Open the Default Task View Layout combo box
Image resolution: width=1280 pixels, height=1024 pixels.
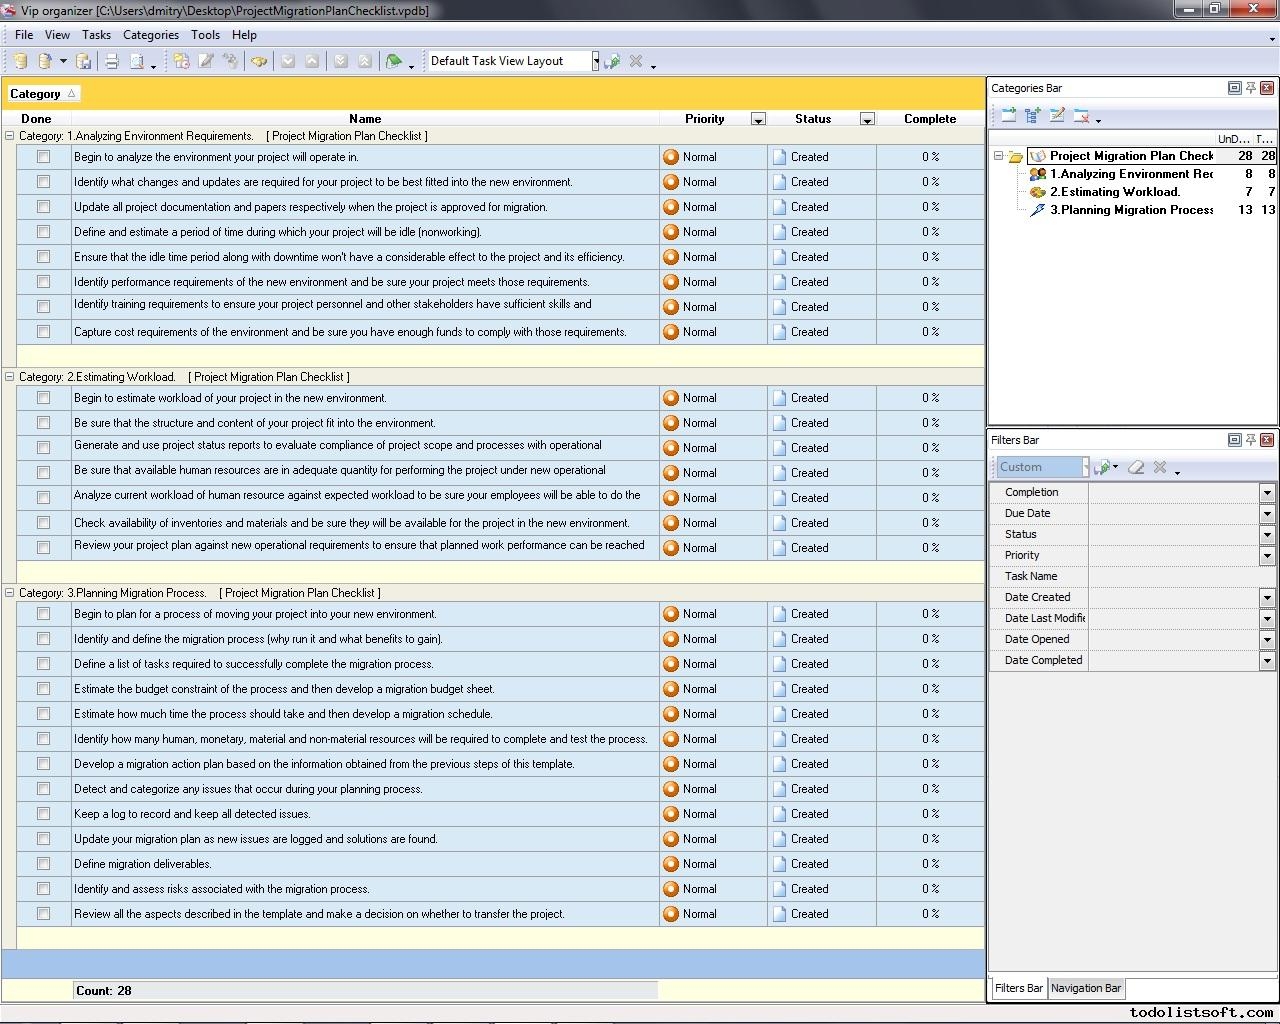(594, 60)
